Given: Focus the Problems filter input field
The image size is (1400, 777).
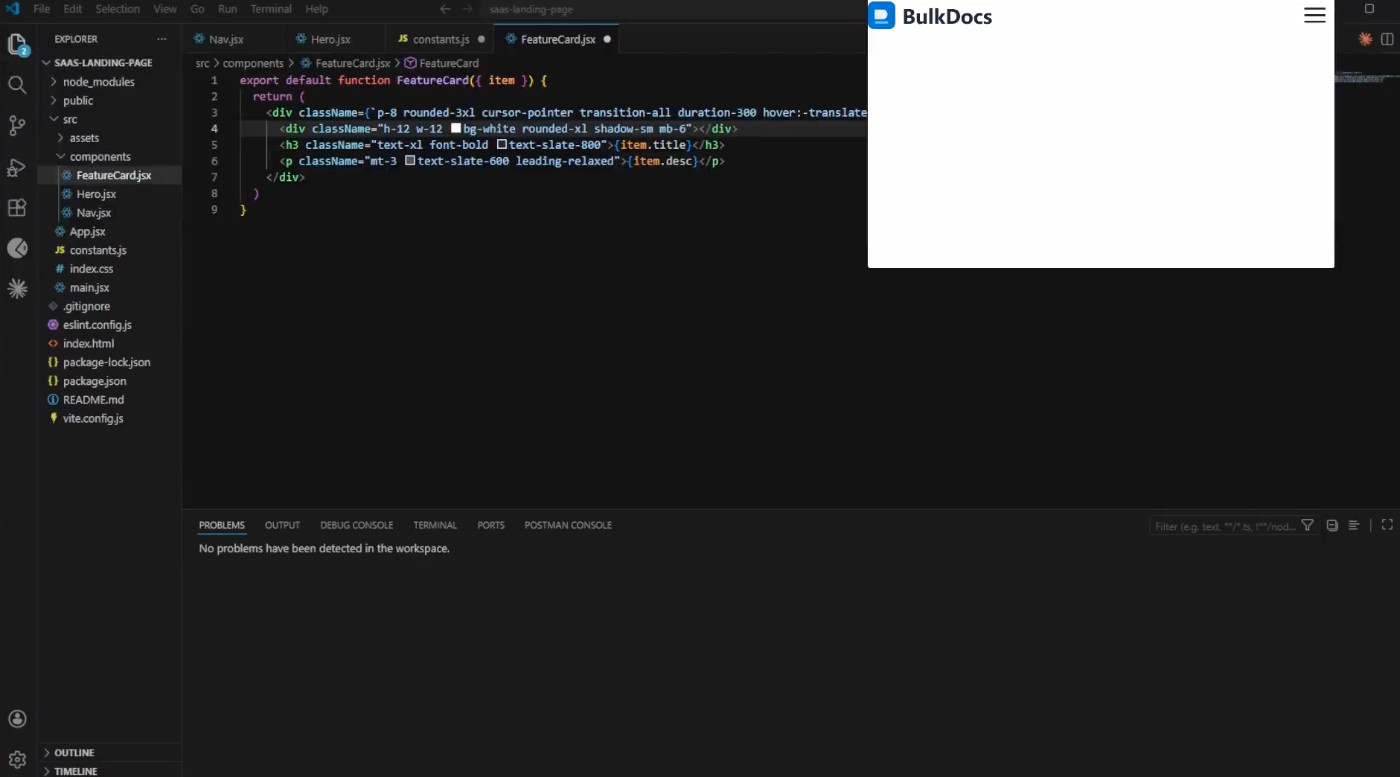Looking at the screenshot, I should point(1225,526).
